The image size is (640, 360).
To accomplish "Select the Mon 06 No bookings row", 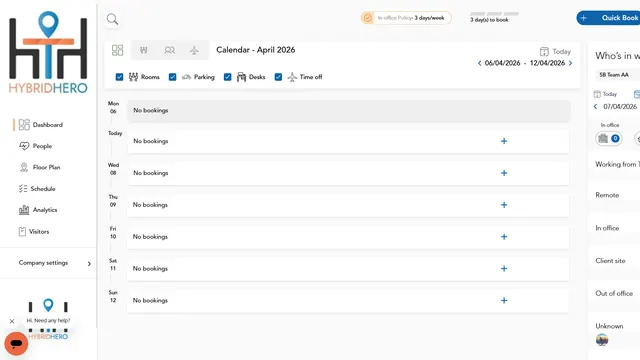I will tap(349, 111).
